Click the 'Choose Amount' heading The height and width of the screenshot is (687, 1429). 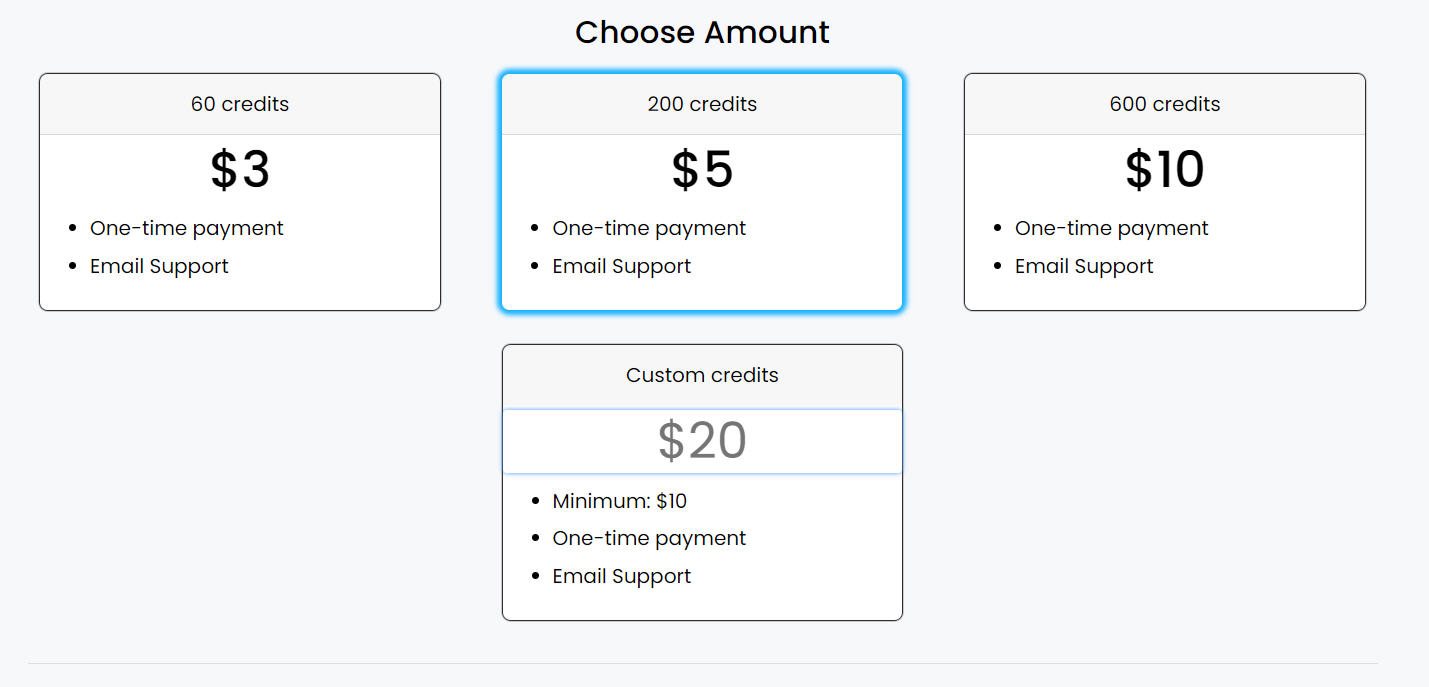702,32
